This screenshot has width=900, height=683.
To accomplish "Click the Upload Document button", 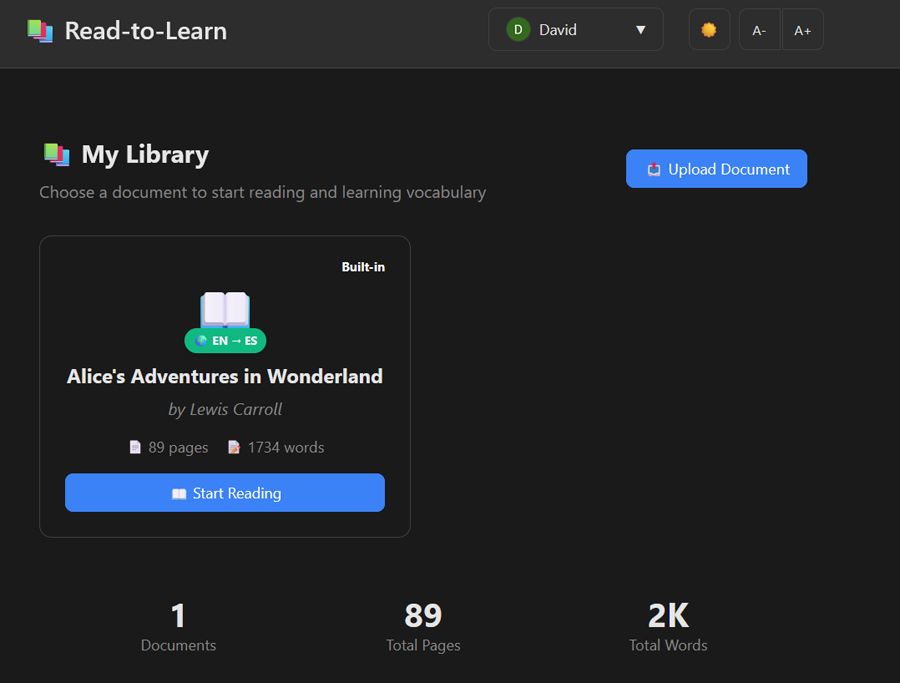I will coord(716,168).
